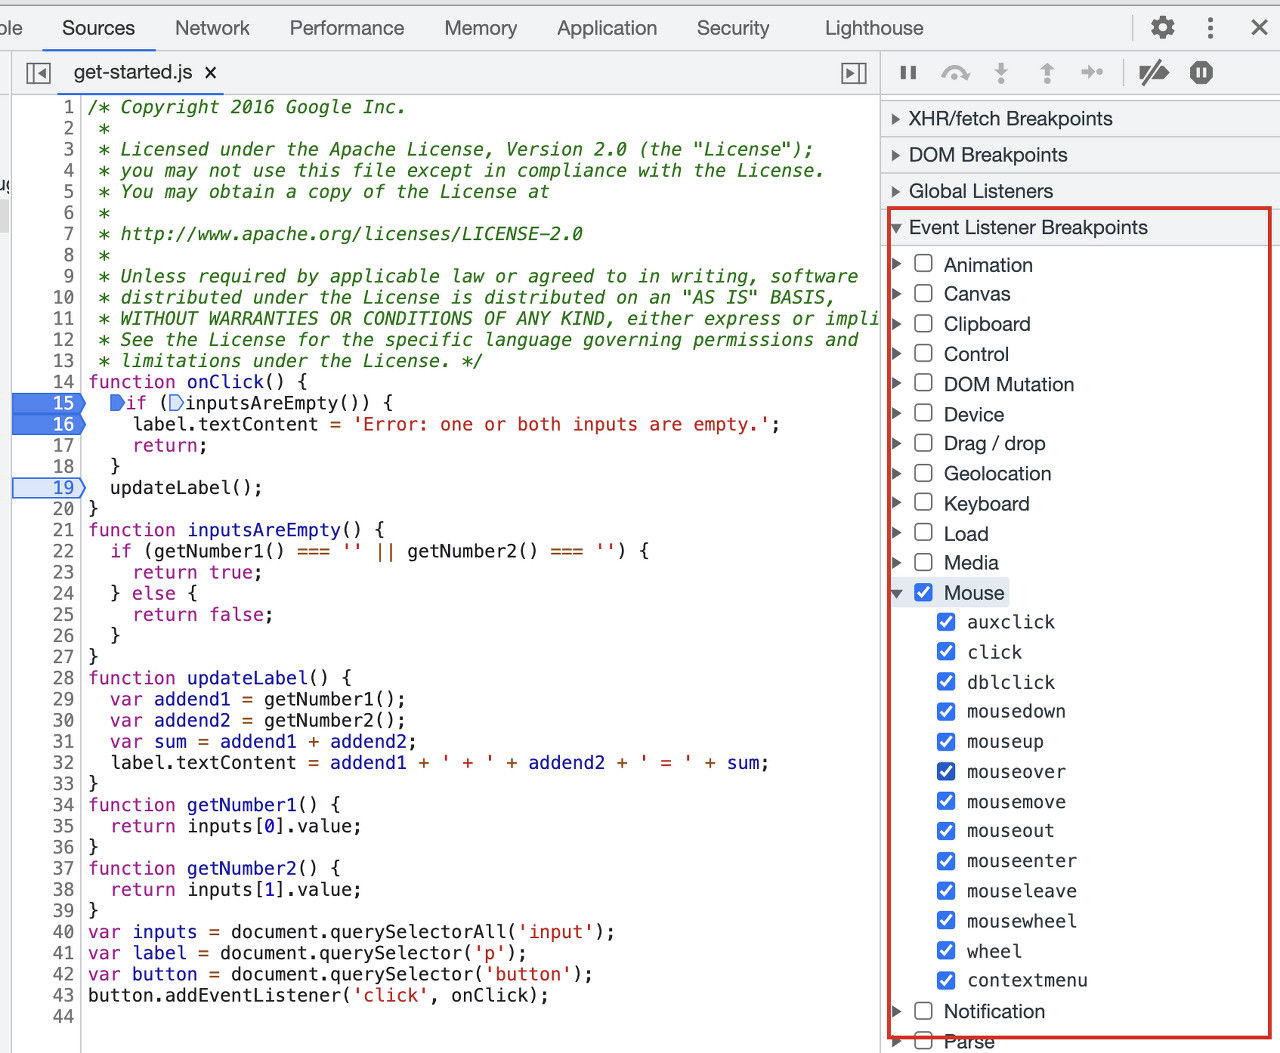Uncheck the mousedown event checkbox
Viewport: 1280px width, 1053px height.
(x=946, y=711)
